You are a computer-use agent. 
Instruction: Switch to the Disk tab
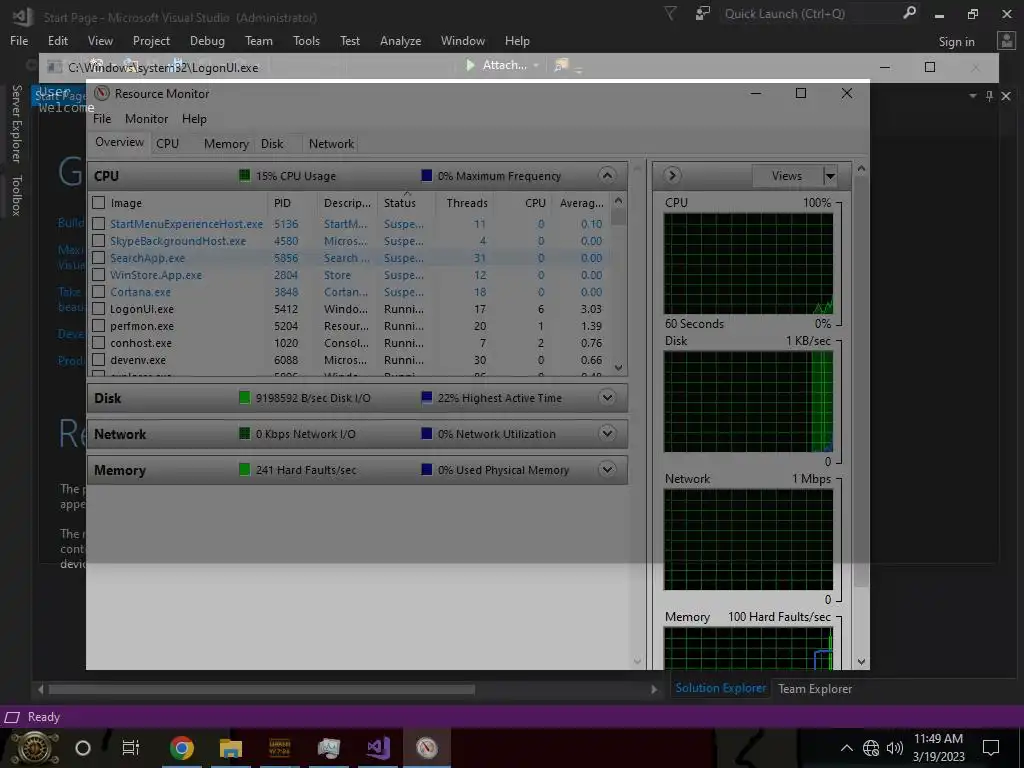click(x=272, y=144)
